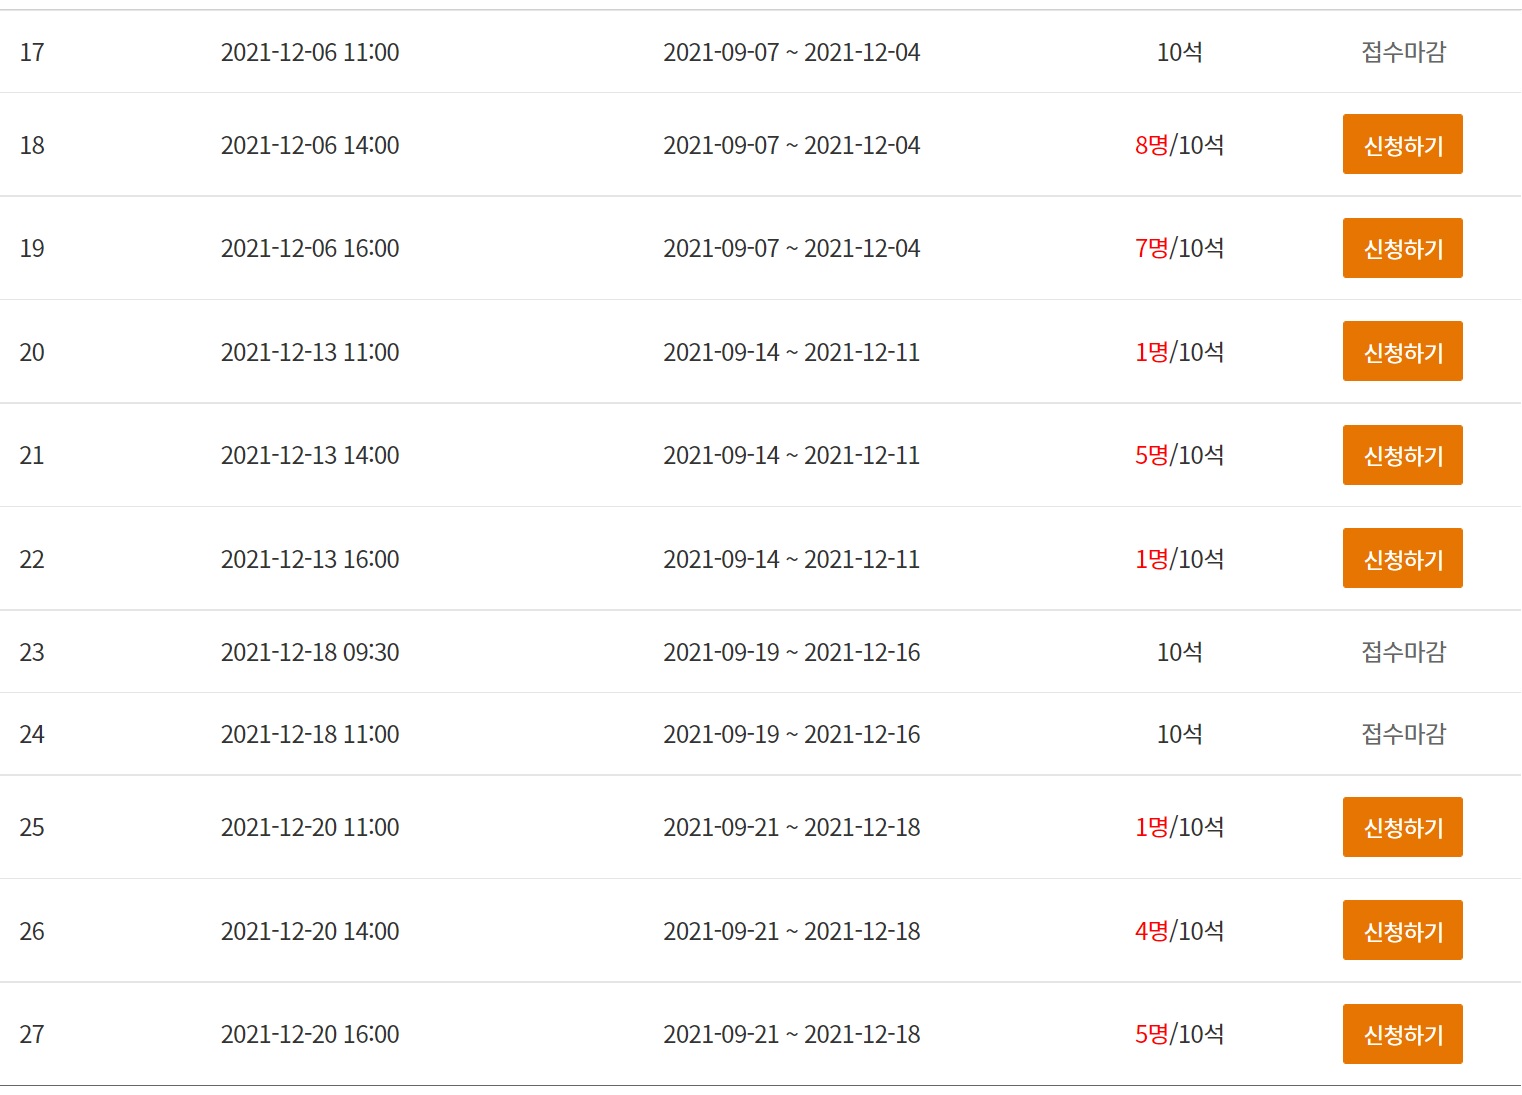Apply for the 2021-12-06 16:00 session

tap(1402, 248)
